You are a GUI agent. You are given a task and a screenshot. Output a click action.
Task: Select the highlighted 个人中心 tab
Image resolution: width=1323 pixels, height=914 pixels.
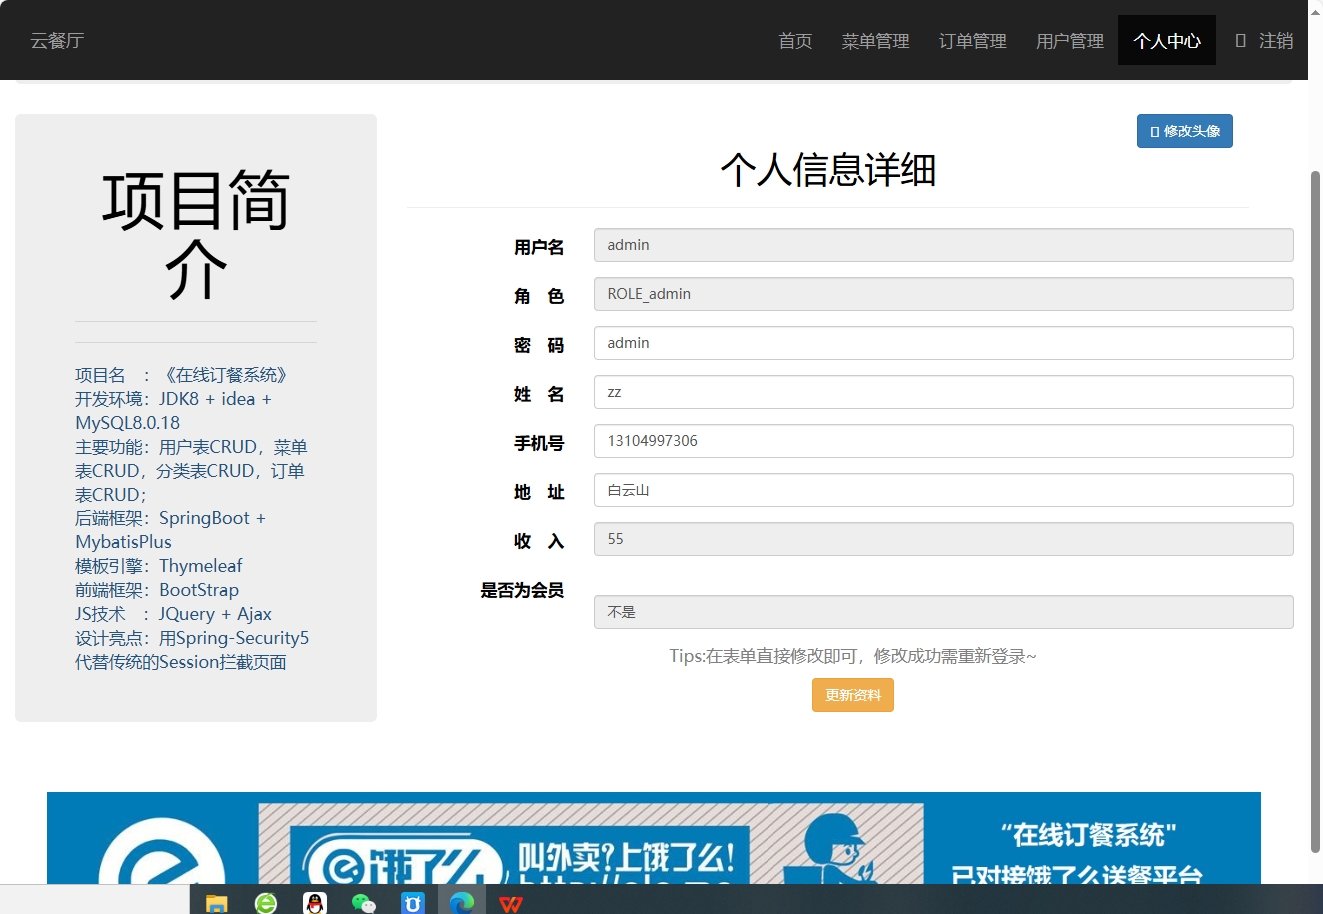(x=1166, y=40)
